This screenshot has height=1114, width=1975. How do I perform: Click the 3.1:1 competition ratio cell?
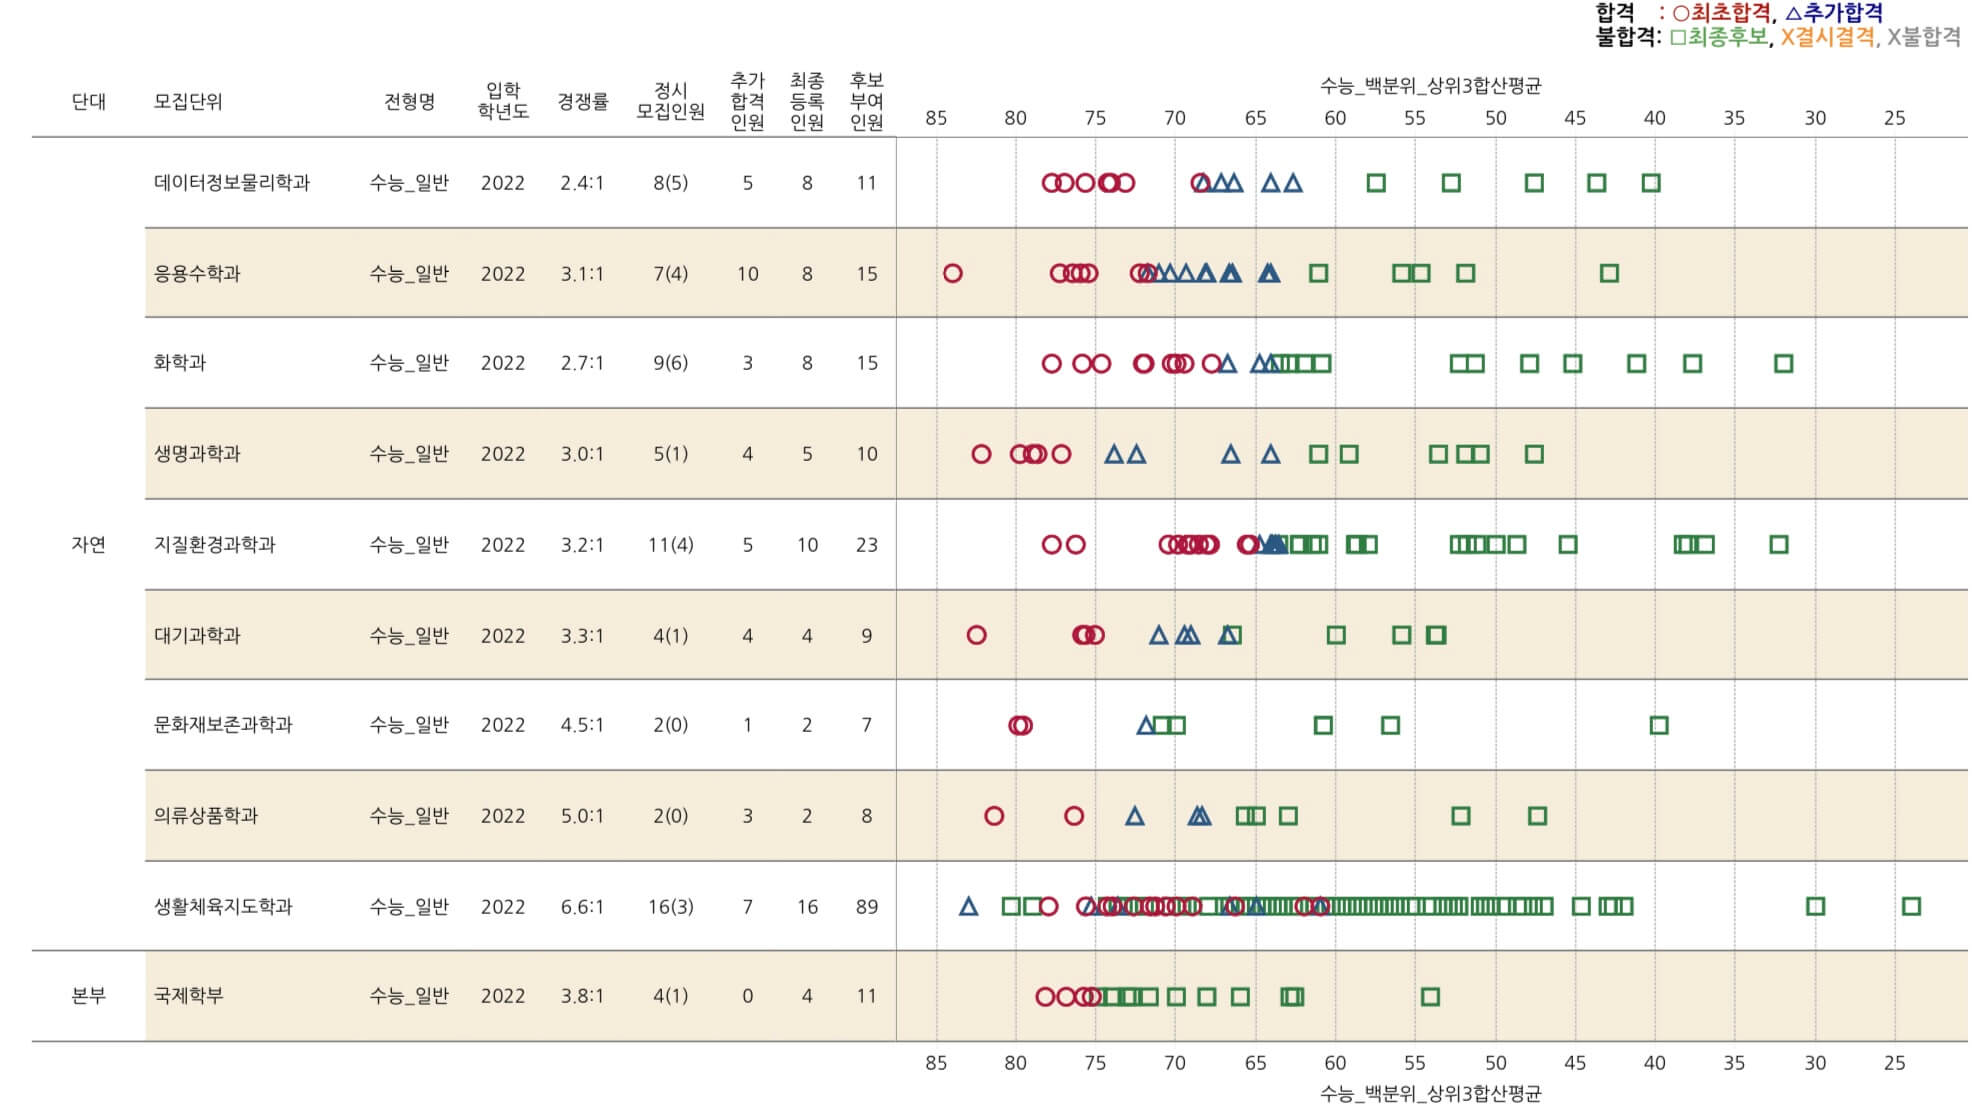click(582, 274)
